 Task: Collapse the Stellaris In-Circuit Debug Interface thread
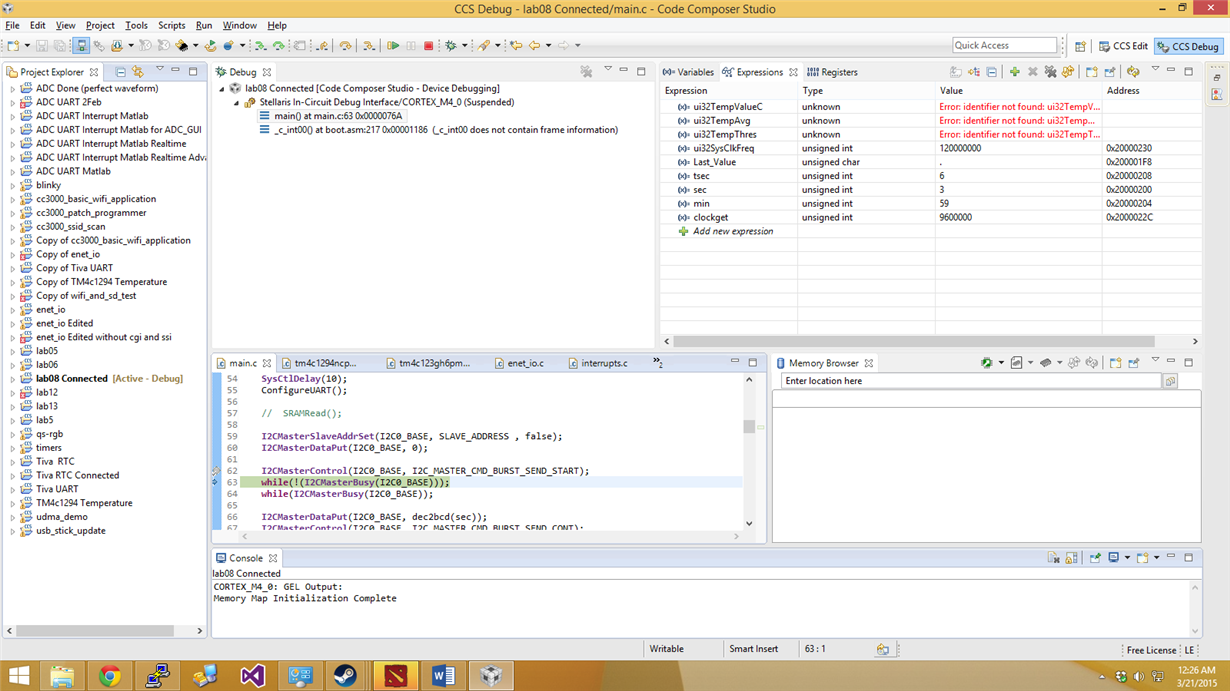[x=237, y=102]
